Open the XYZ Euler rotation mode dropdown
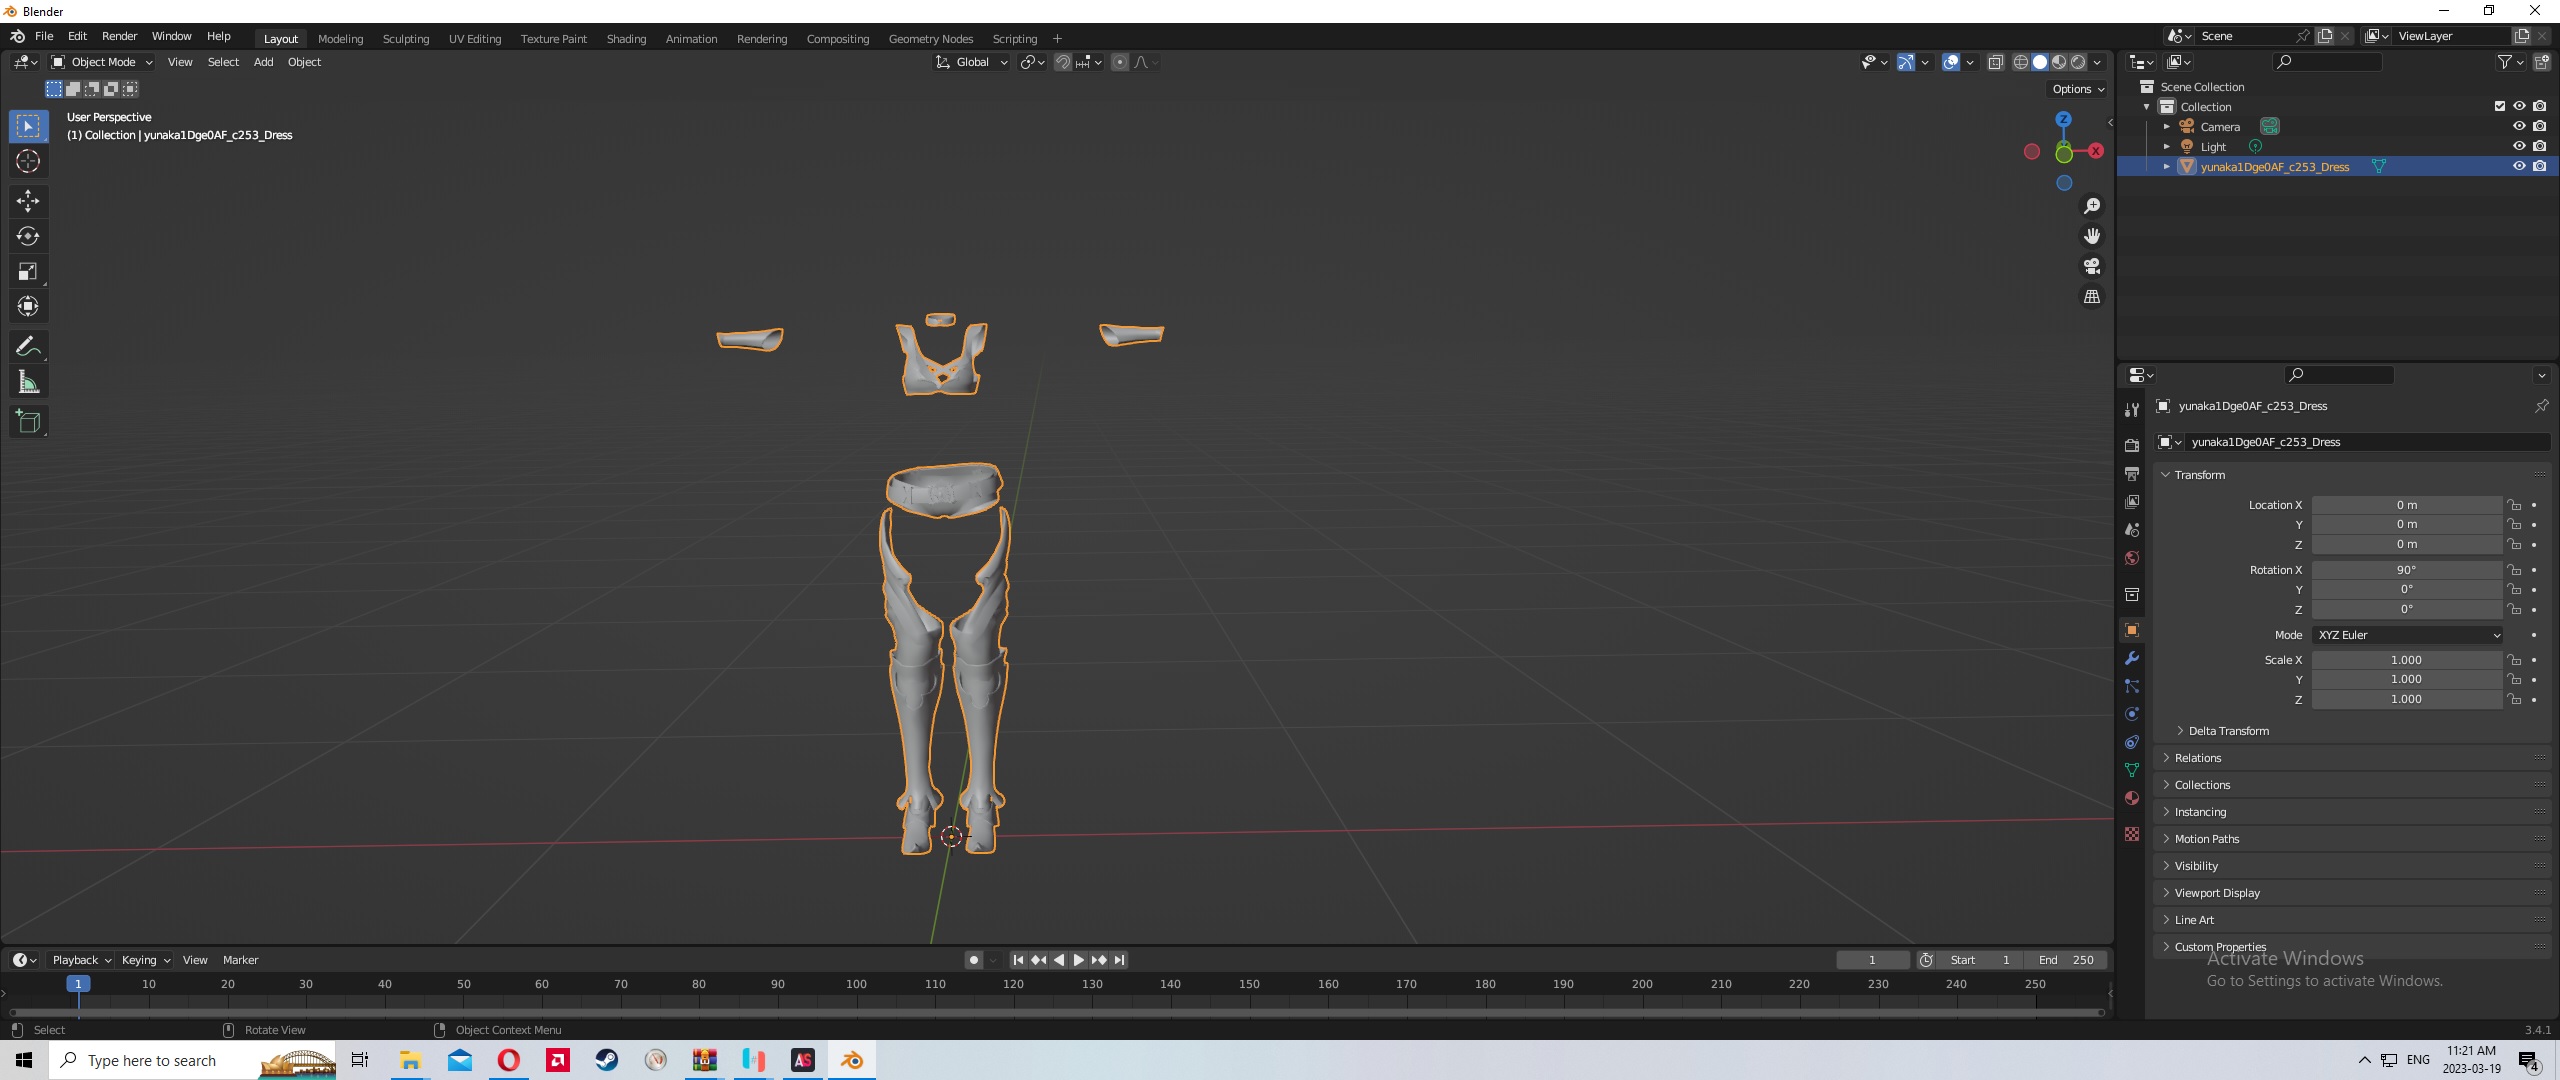The height and width of the screenshot is (1080, 2560). [x=2408, y=635]
